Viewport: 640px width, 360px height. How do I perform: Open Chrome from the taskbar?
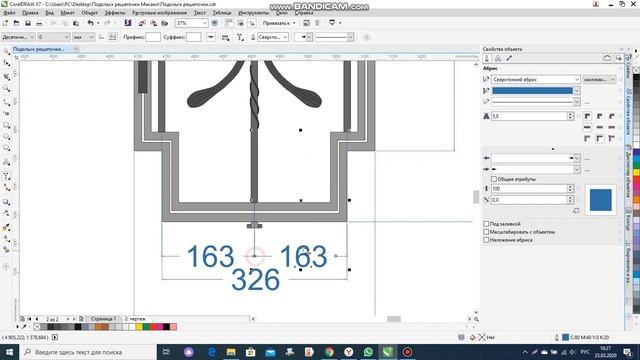[329, 352]
